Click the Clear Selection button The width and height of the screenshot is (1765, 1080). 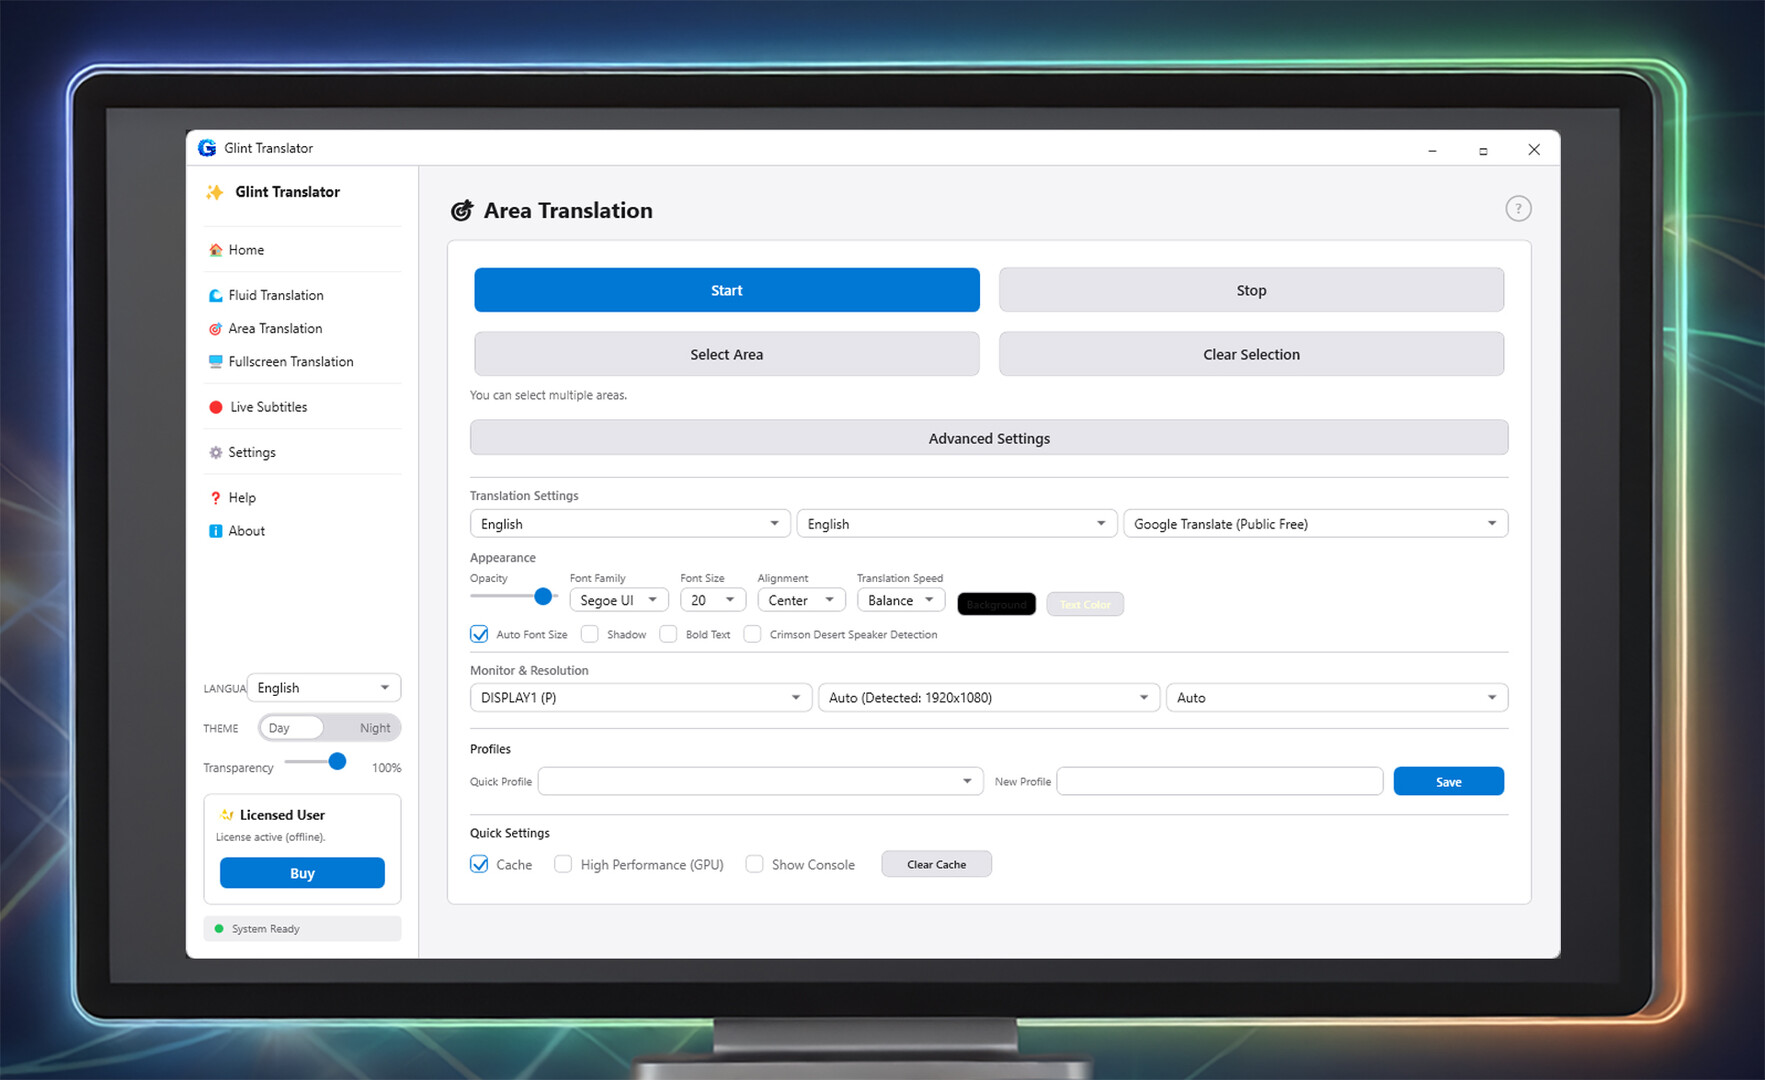point(1252,354)
